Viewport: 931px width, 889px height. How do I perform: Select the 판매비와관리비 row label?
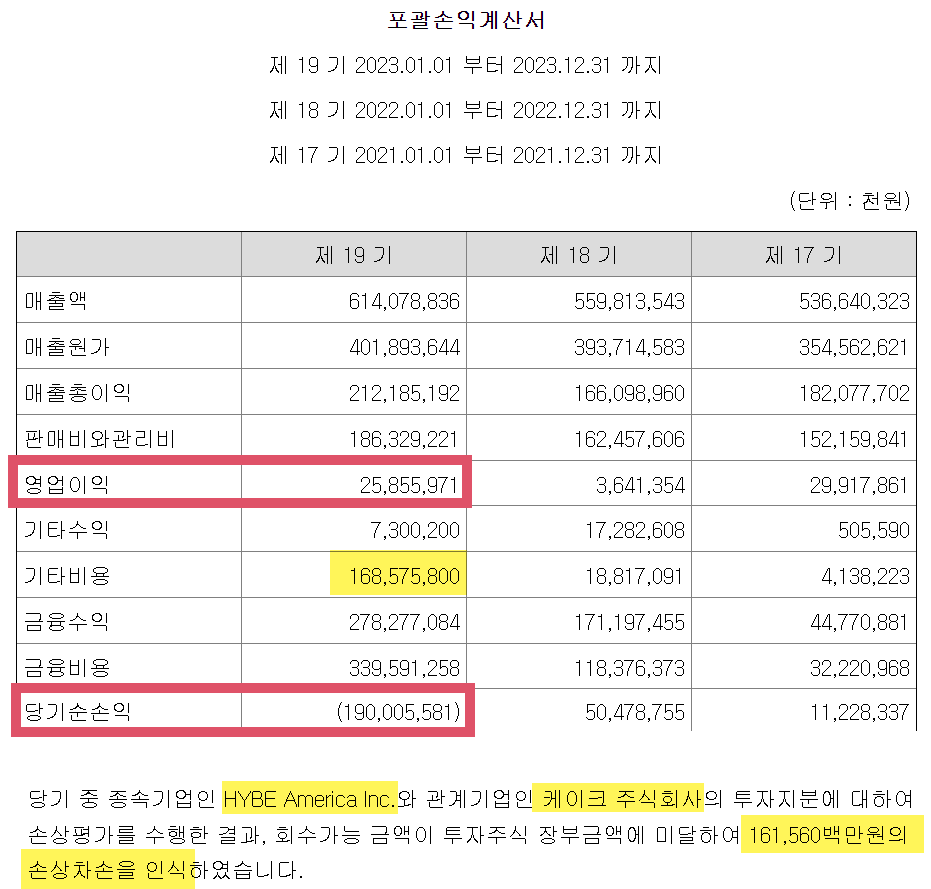pos(100,439)
